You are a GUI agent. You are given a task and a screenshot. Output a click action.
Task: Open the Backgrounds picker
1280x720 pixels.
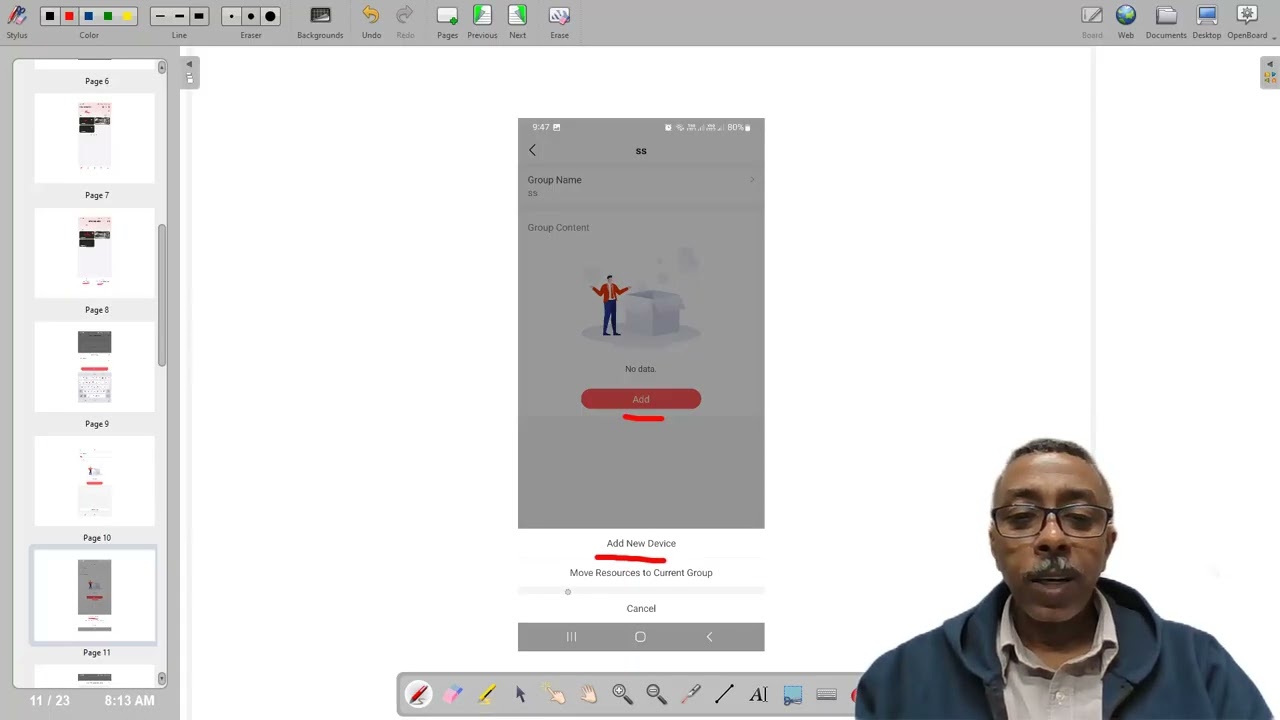tap(320, 21)
